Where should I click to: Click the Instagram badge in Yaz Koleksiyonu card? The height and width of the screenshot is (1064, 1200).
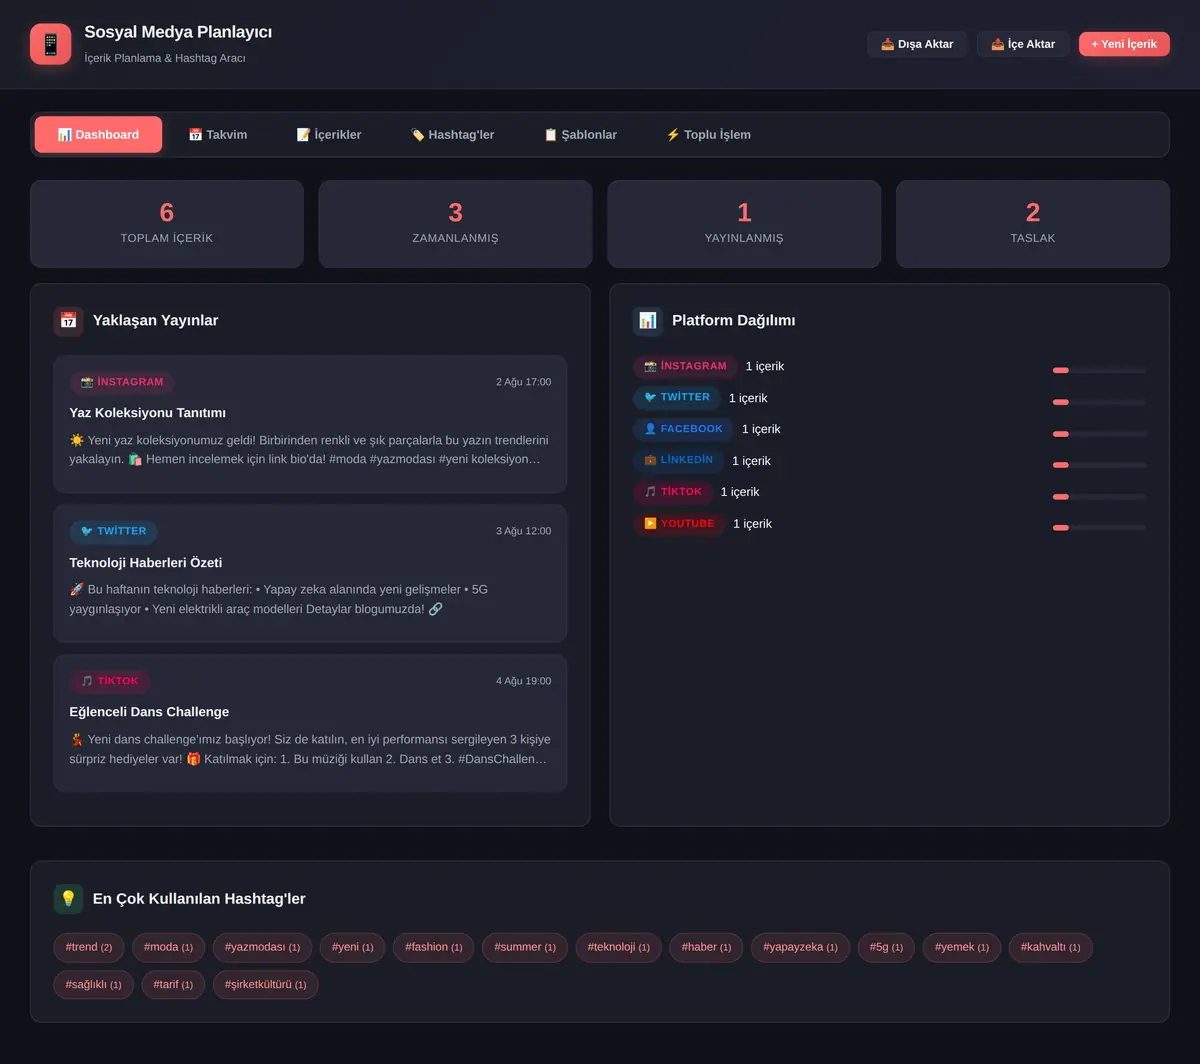(x=122, y=382)
